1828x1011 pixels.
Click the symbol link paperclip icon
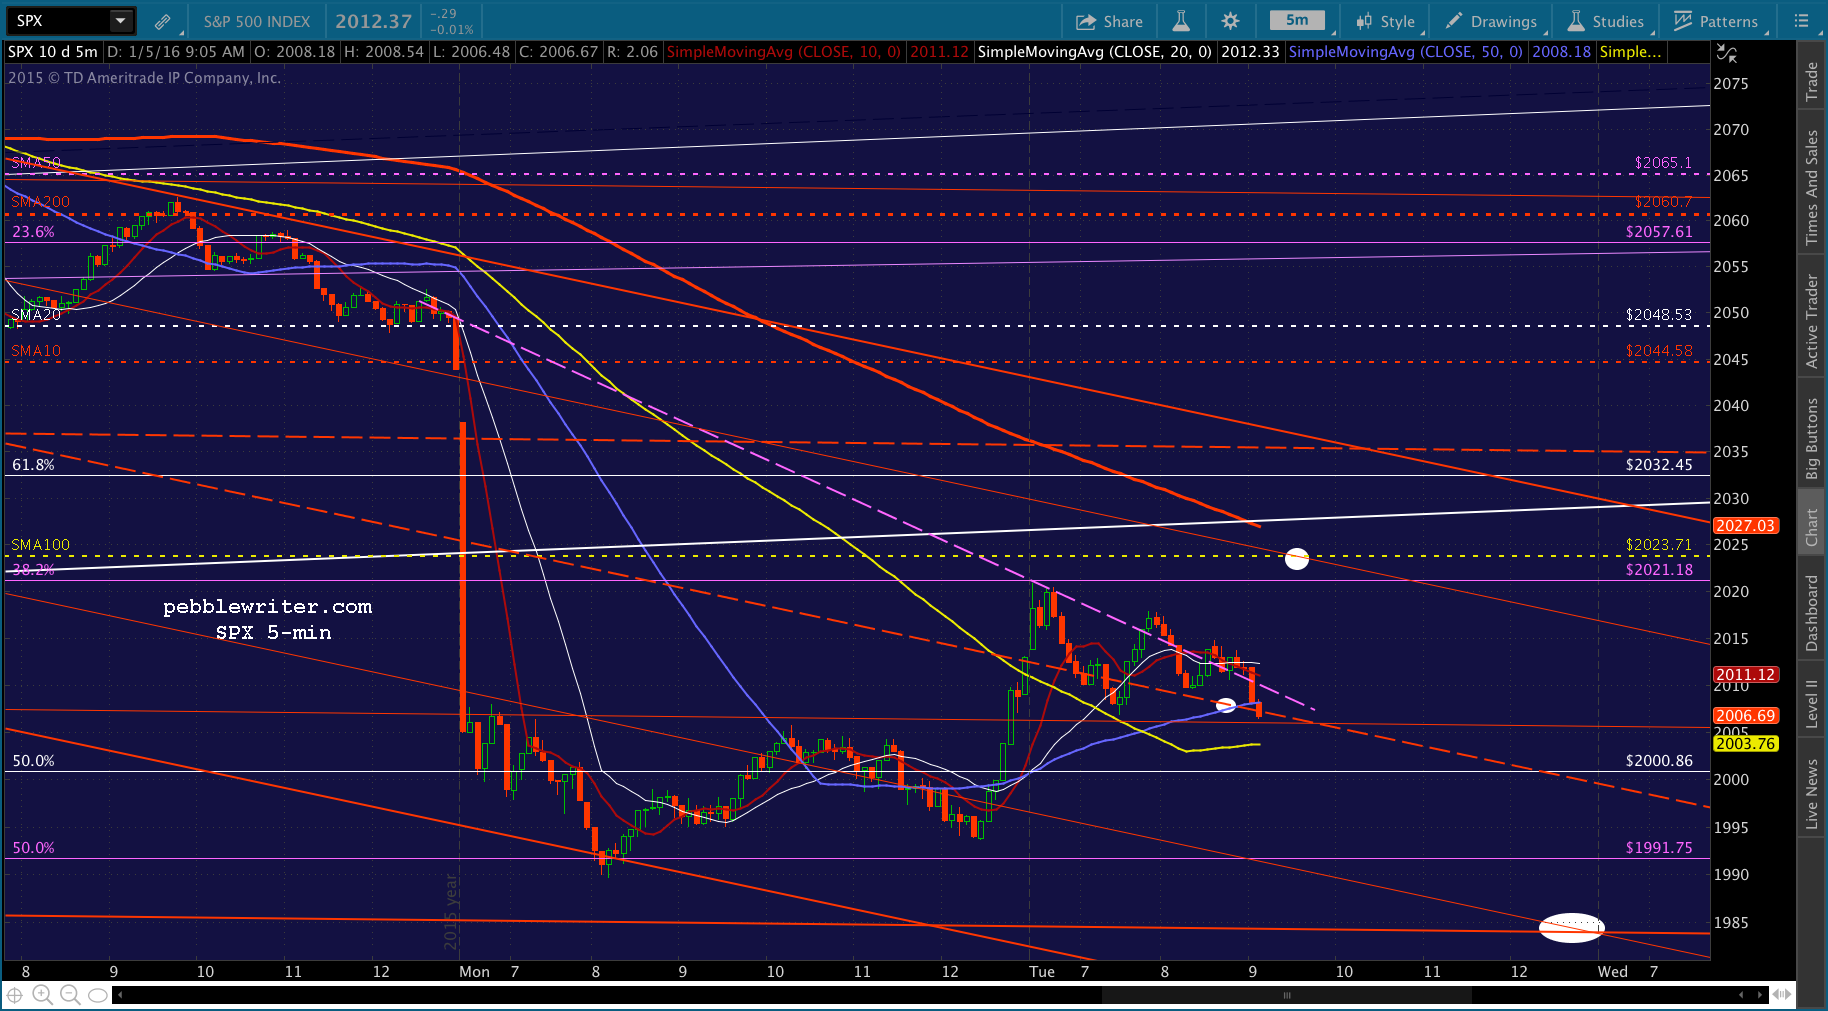point(162,21)
